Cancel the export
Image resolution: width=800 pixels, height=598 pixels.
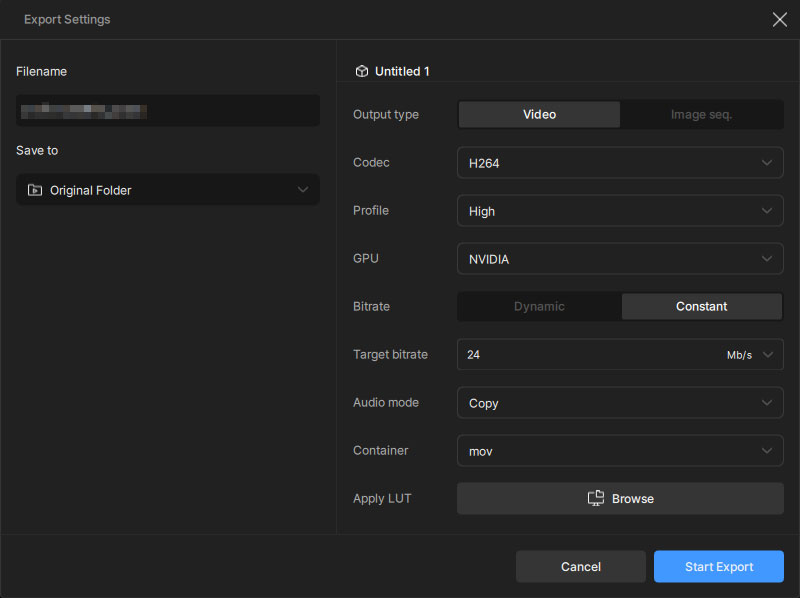(580, 567)
